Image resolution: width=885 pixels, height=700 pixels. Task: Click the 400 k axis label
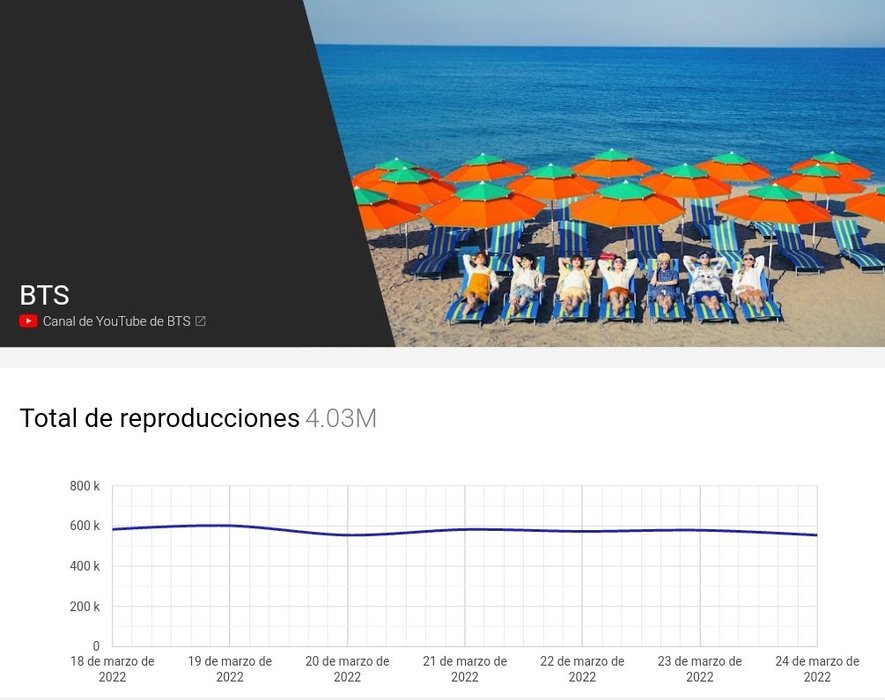[x=85, y=566]
